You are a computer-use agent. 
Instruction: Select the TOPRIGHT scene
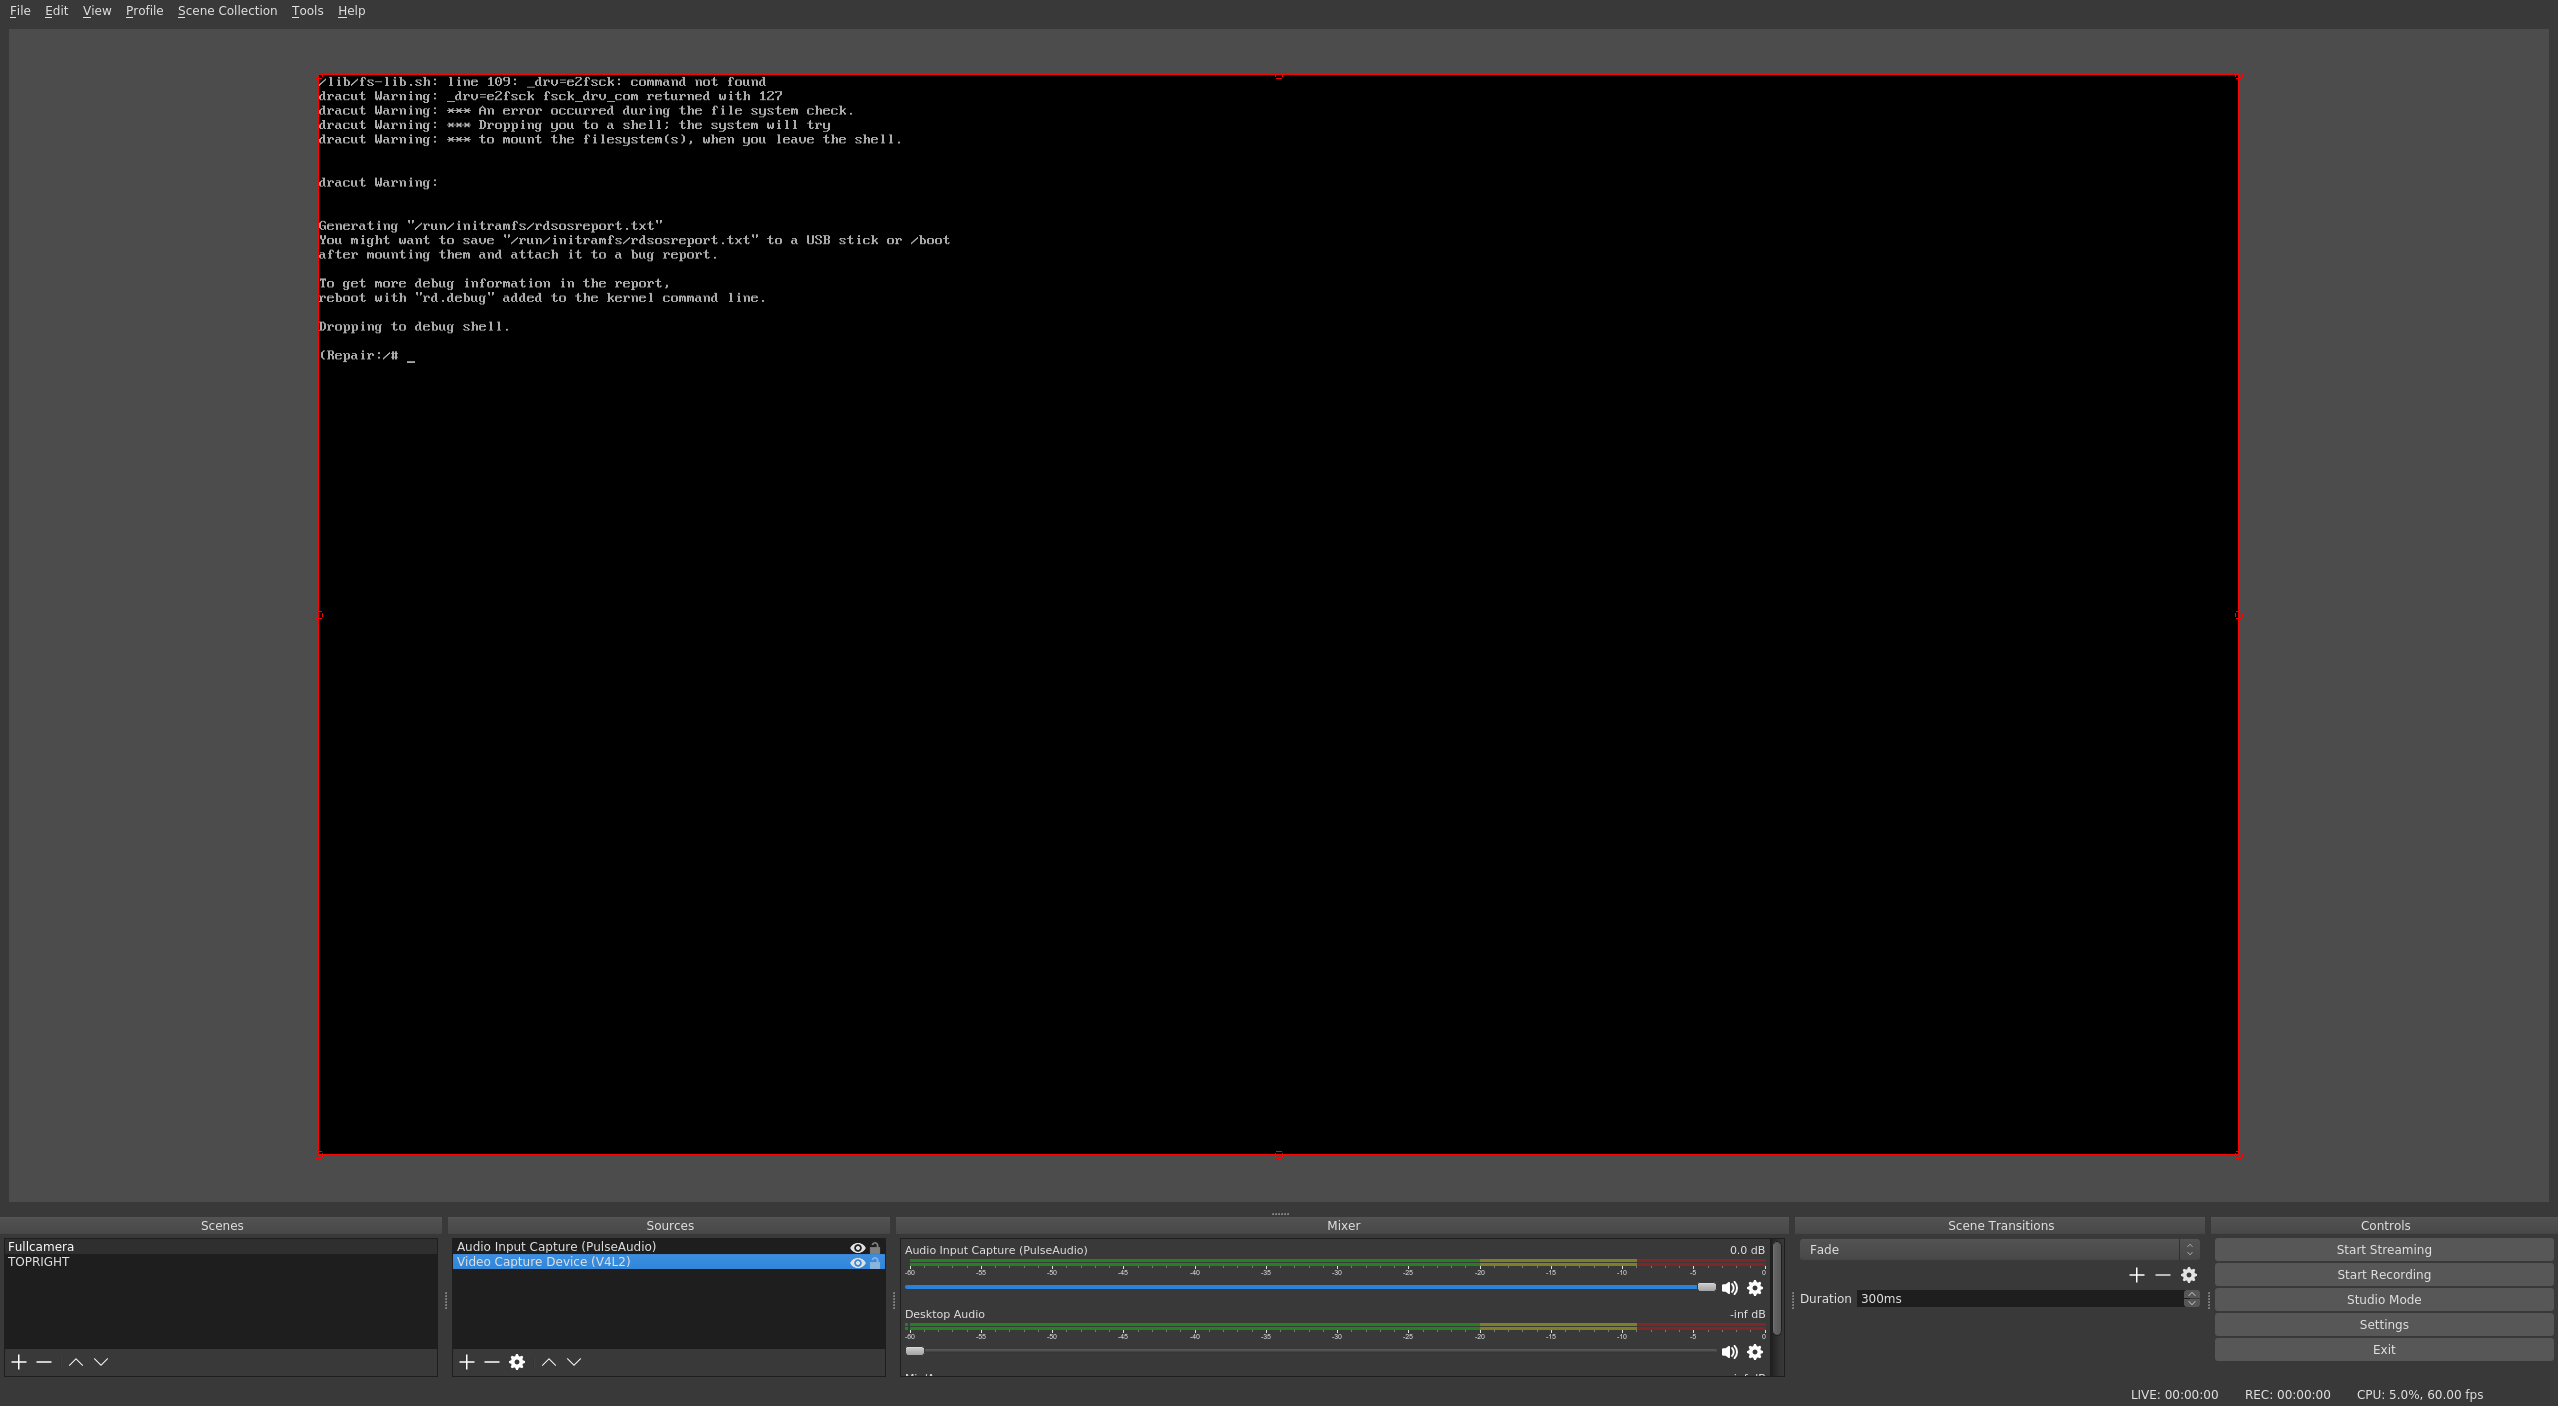click(x=40, y=1262)
